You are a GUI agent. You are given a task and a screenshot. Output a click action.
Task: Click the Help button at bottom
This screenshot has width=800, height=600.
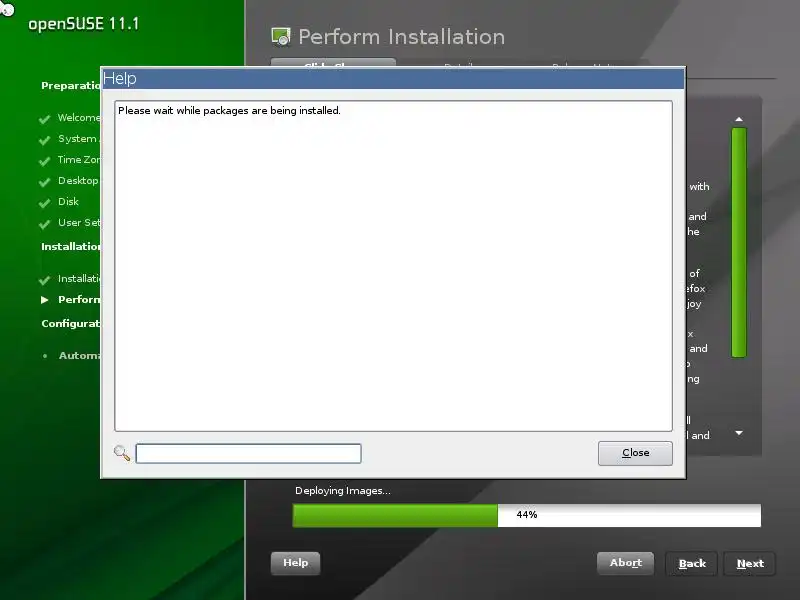click(295, 563)
